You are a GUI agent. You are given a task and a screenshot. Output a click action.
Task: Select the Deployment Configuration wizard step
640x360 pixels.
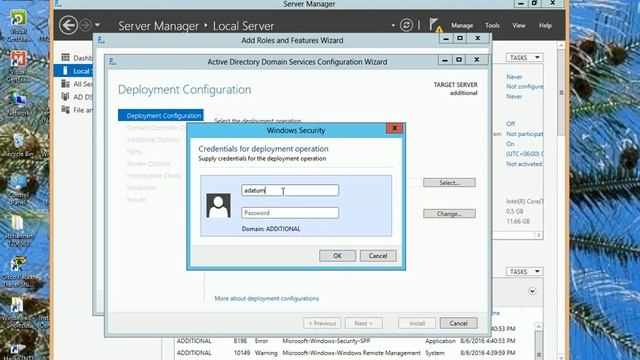pos(161,116)
